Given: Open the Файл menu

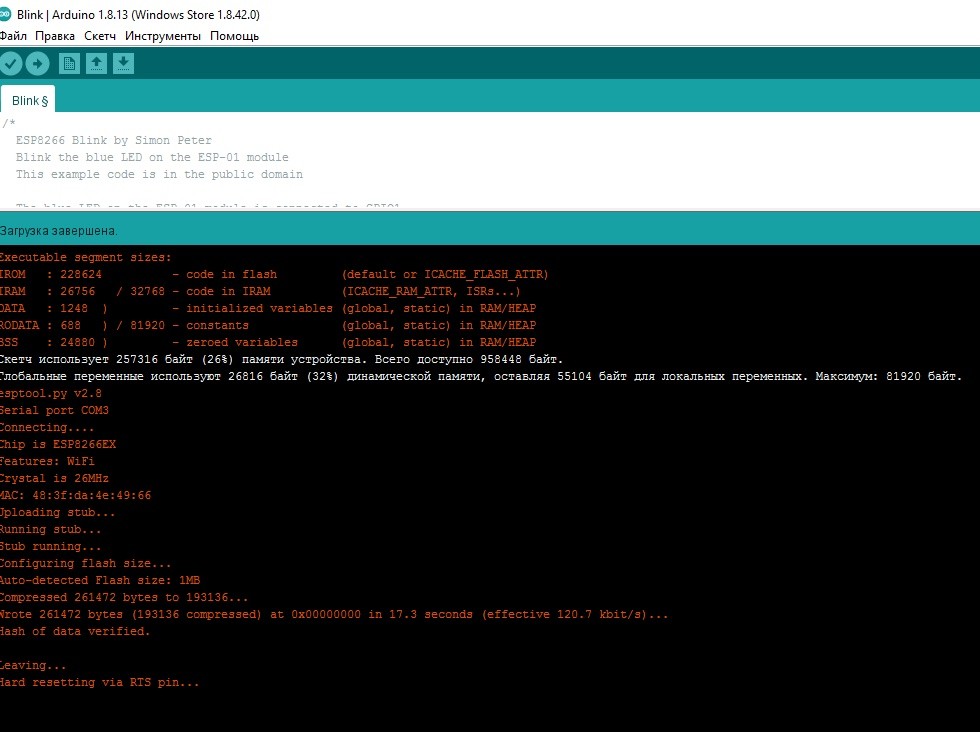Looking at the screenshot, I should (13, 36).
